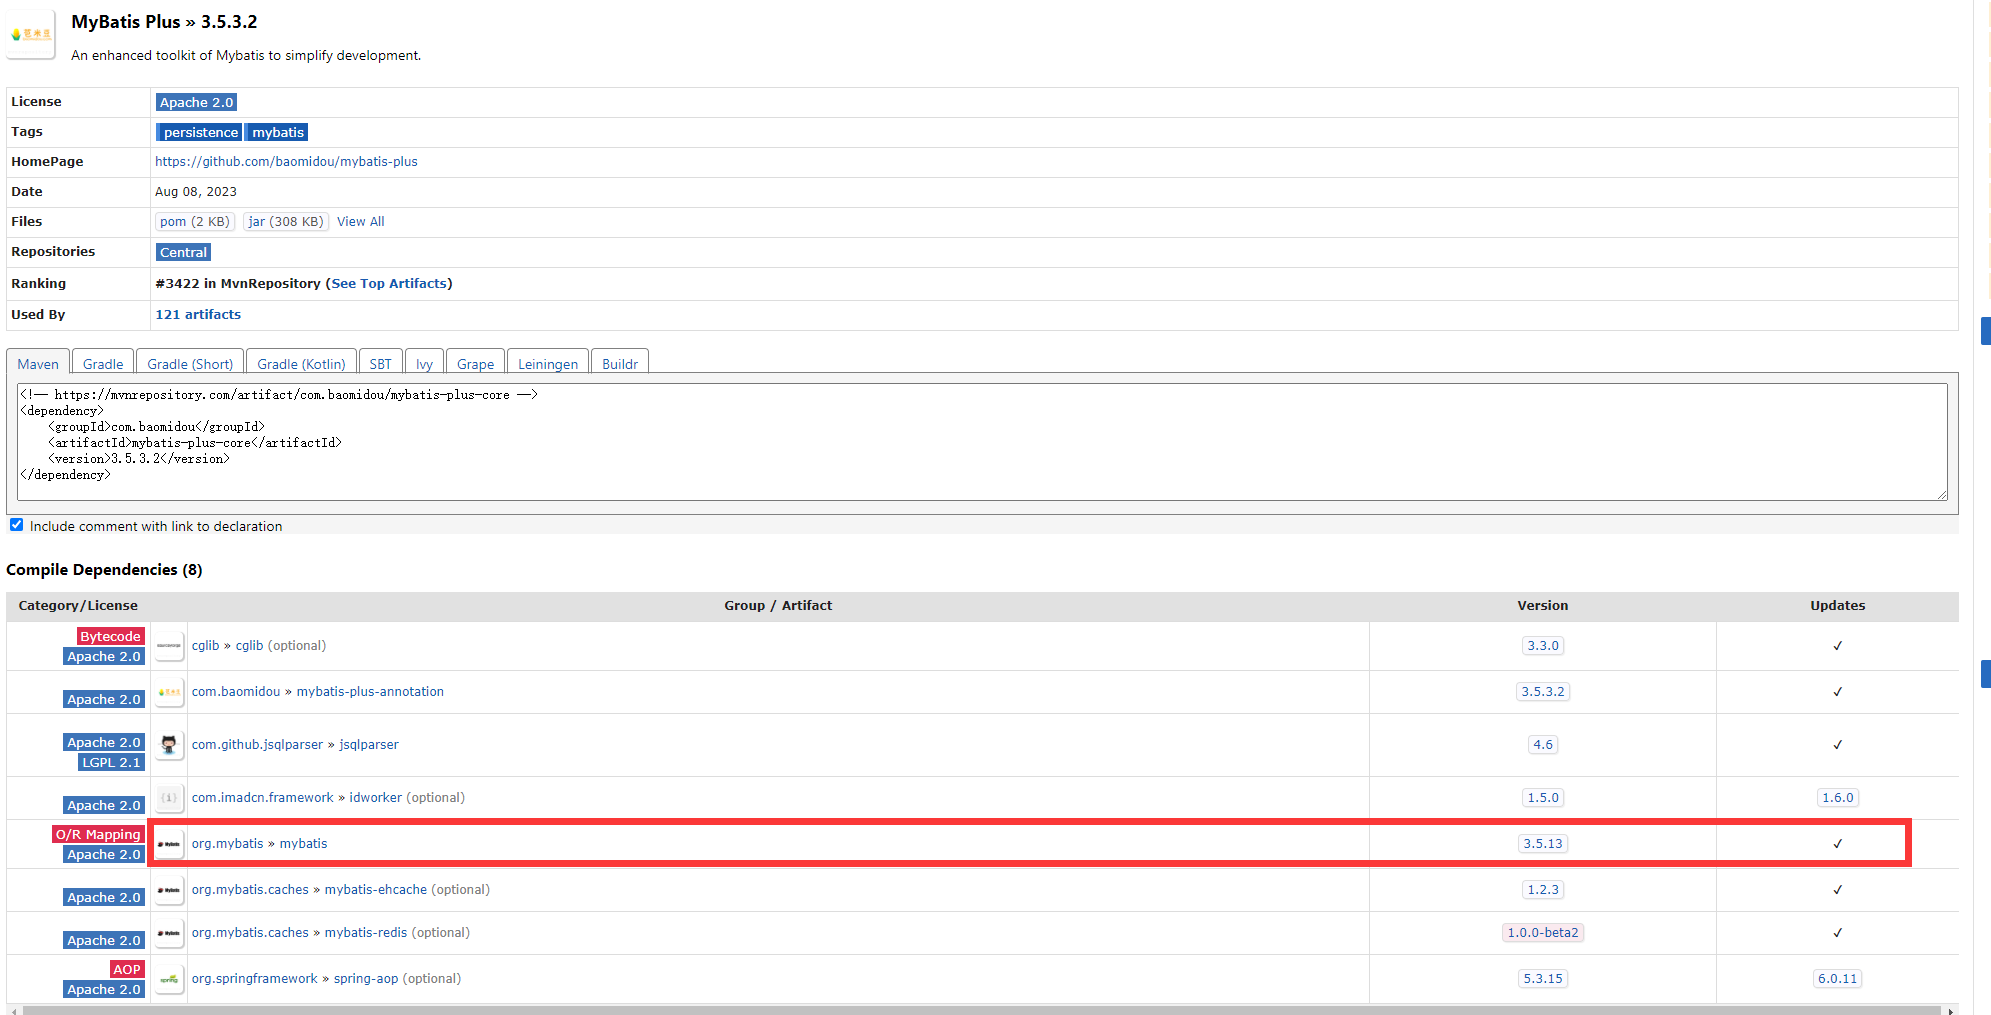Image resolution: width=1991 pixels, height=1015 pixels.
Task: Switch to the Gradle (Kotlin) tab
Action: 301,362
